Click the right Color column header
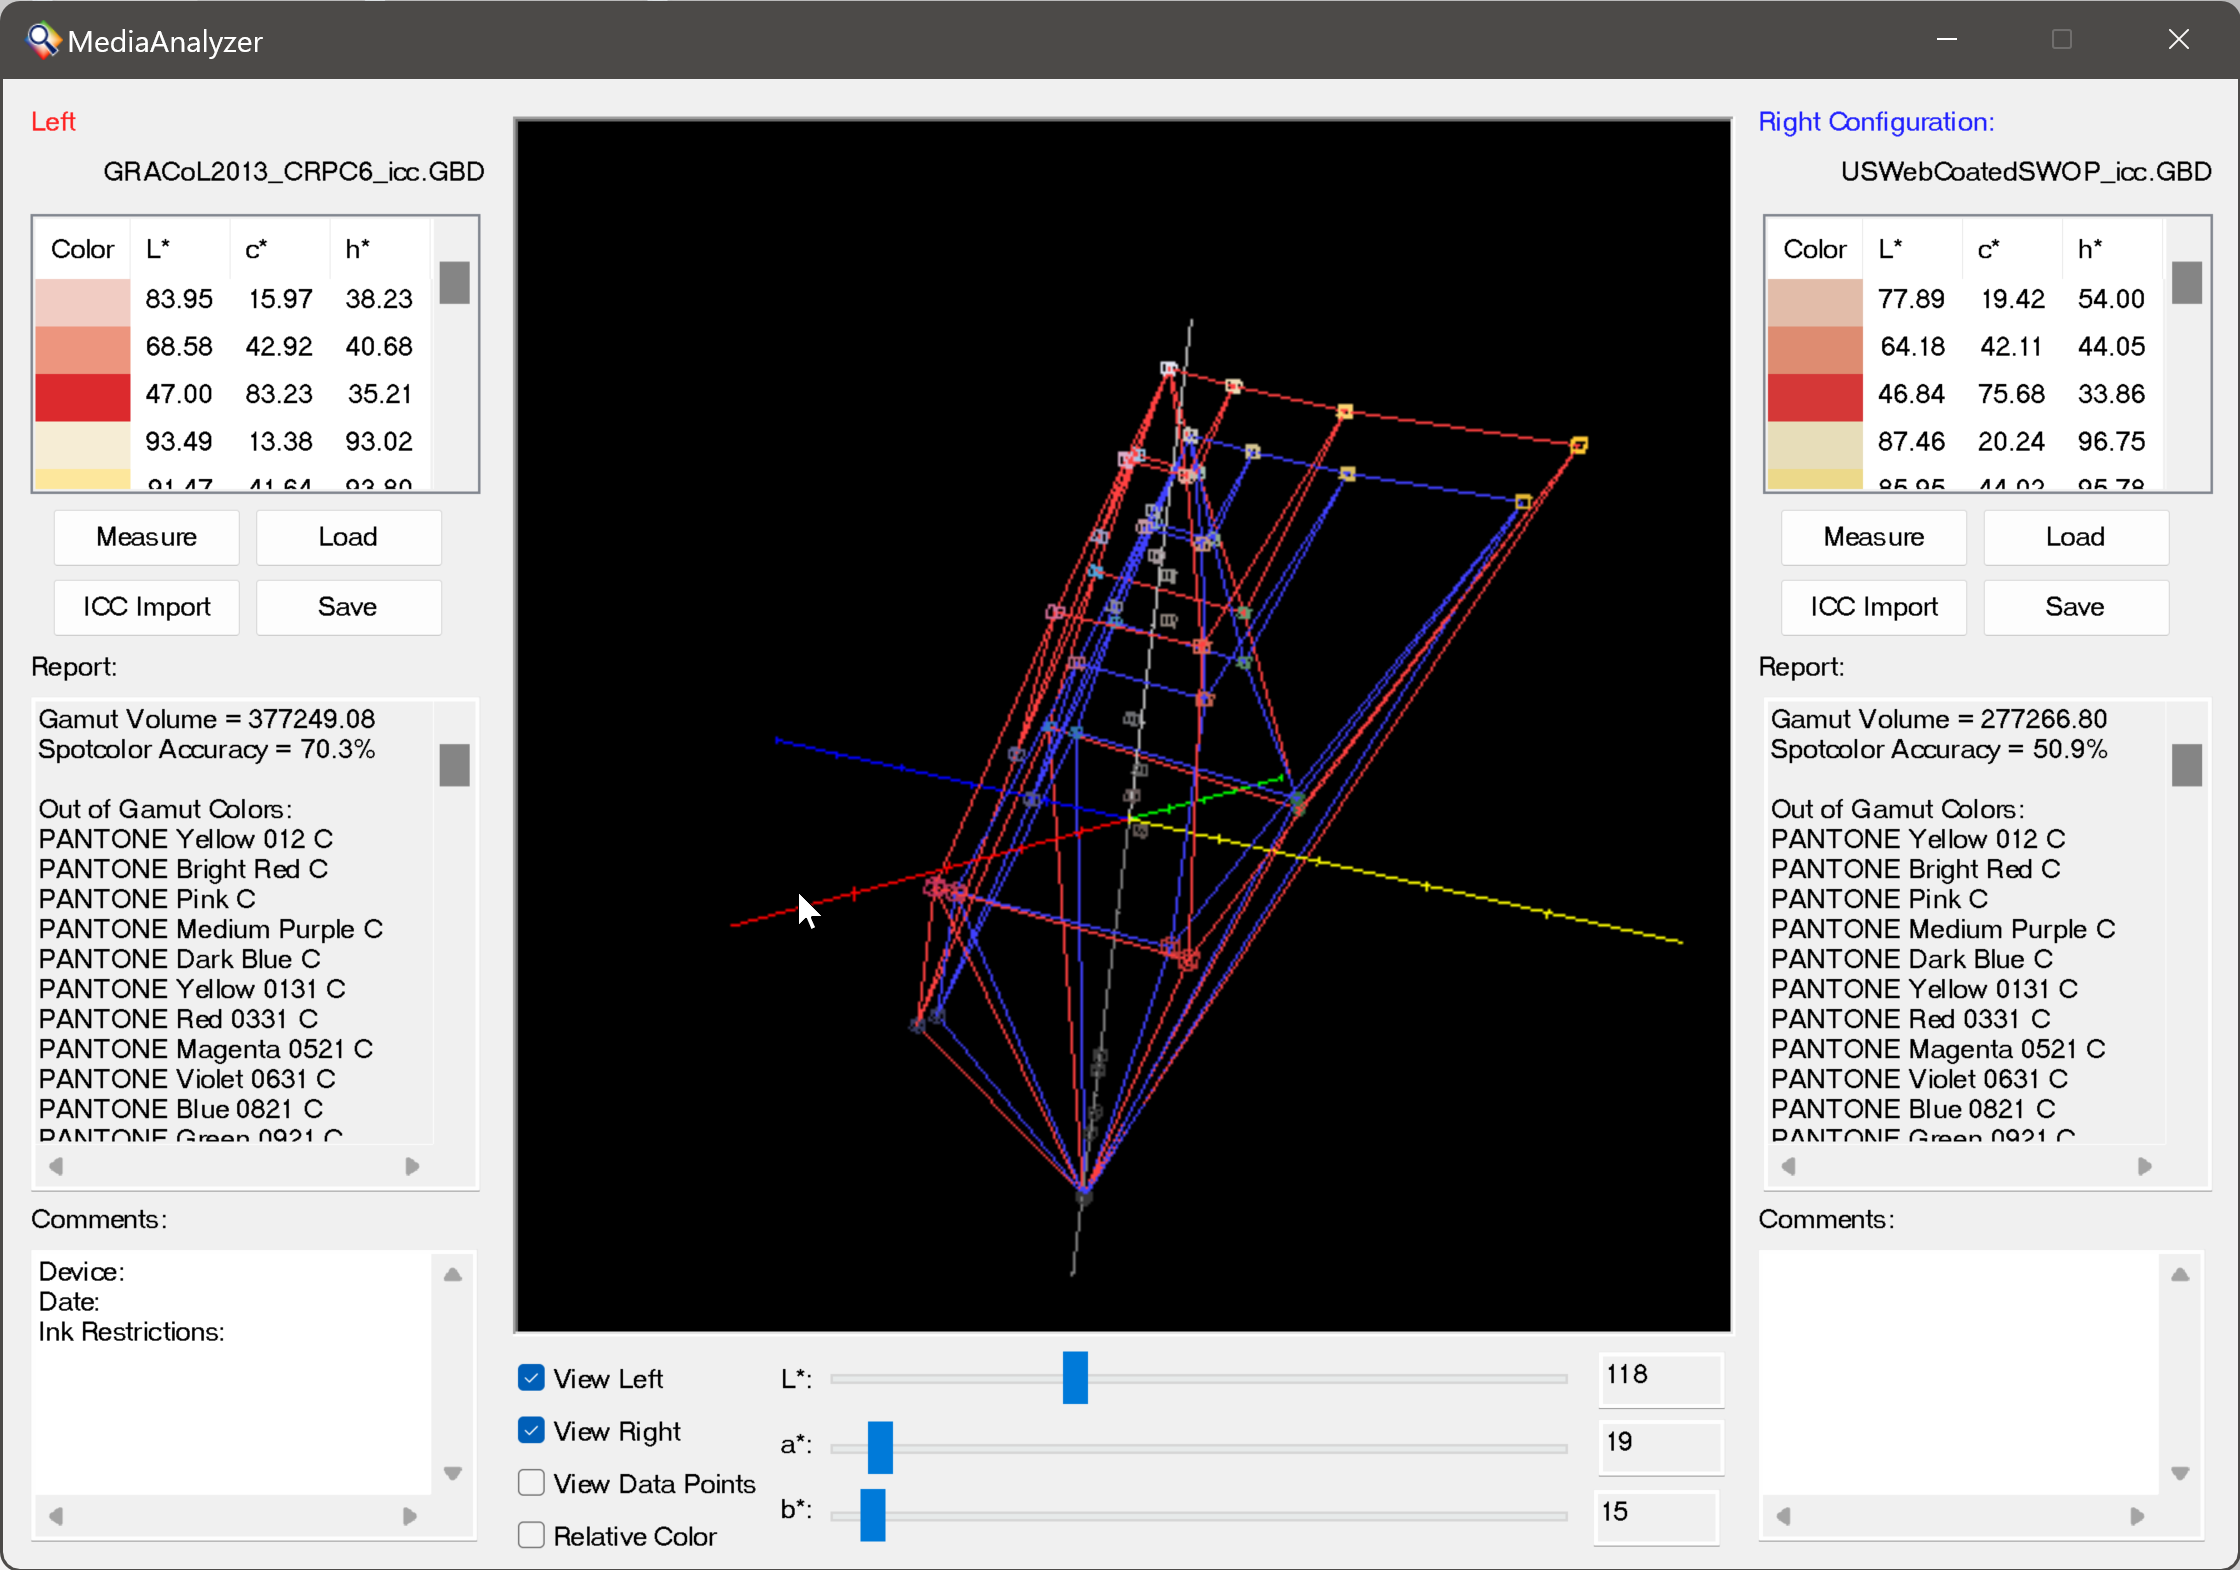2240x1570 pixels. coord(1815,249)
